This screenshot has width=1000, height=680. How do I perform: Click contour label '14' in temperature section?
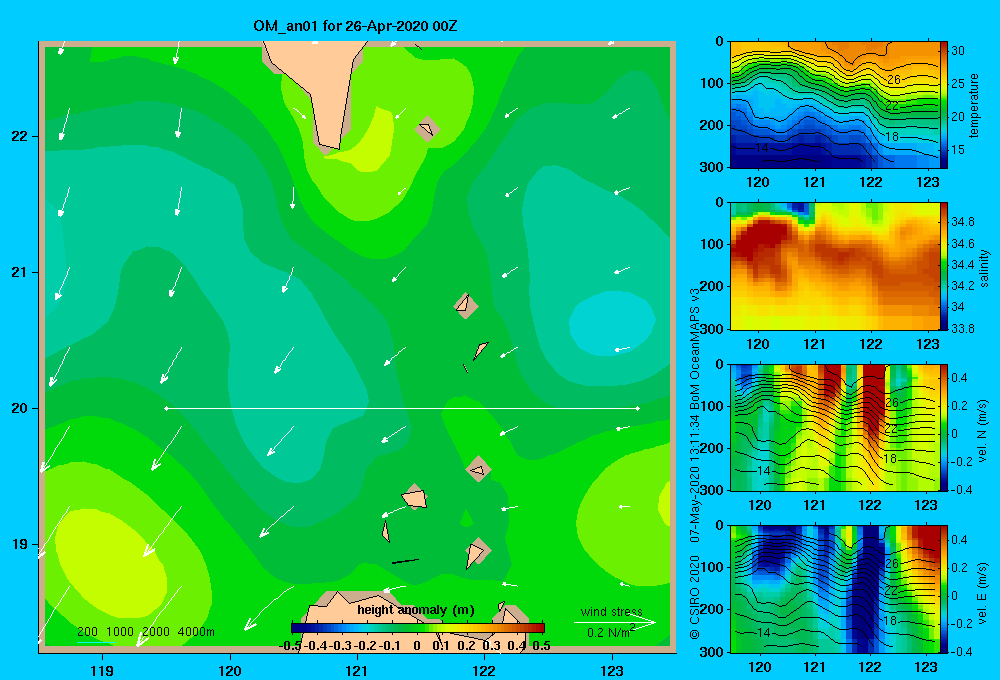point(761,148)
